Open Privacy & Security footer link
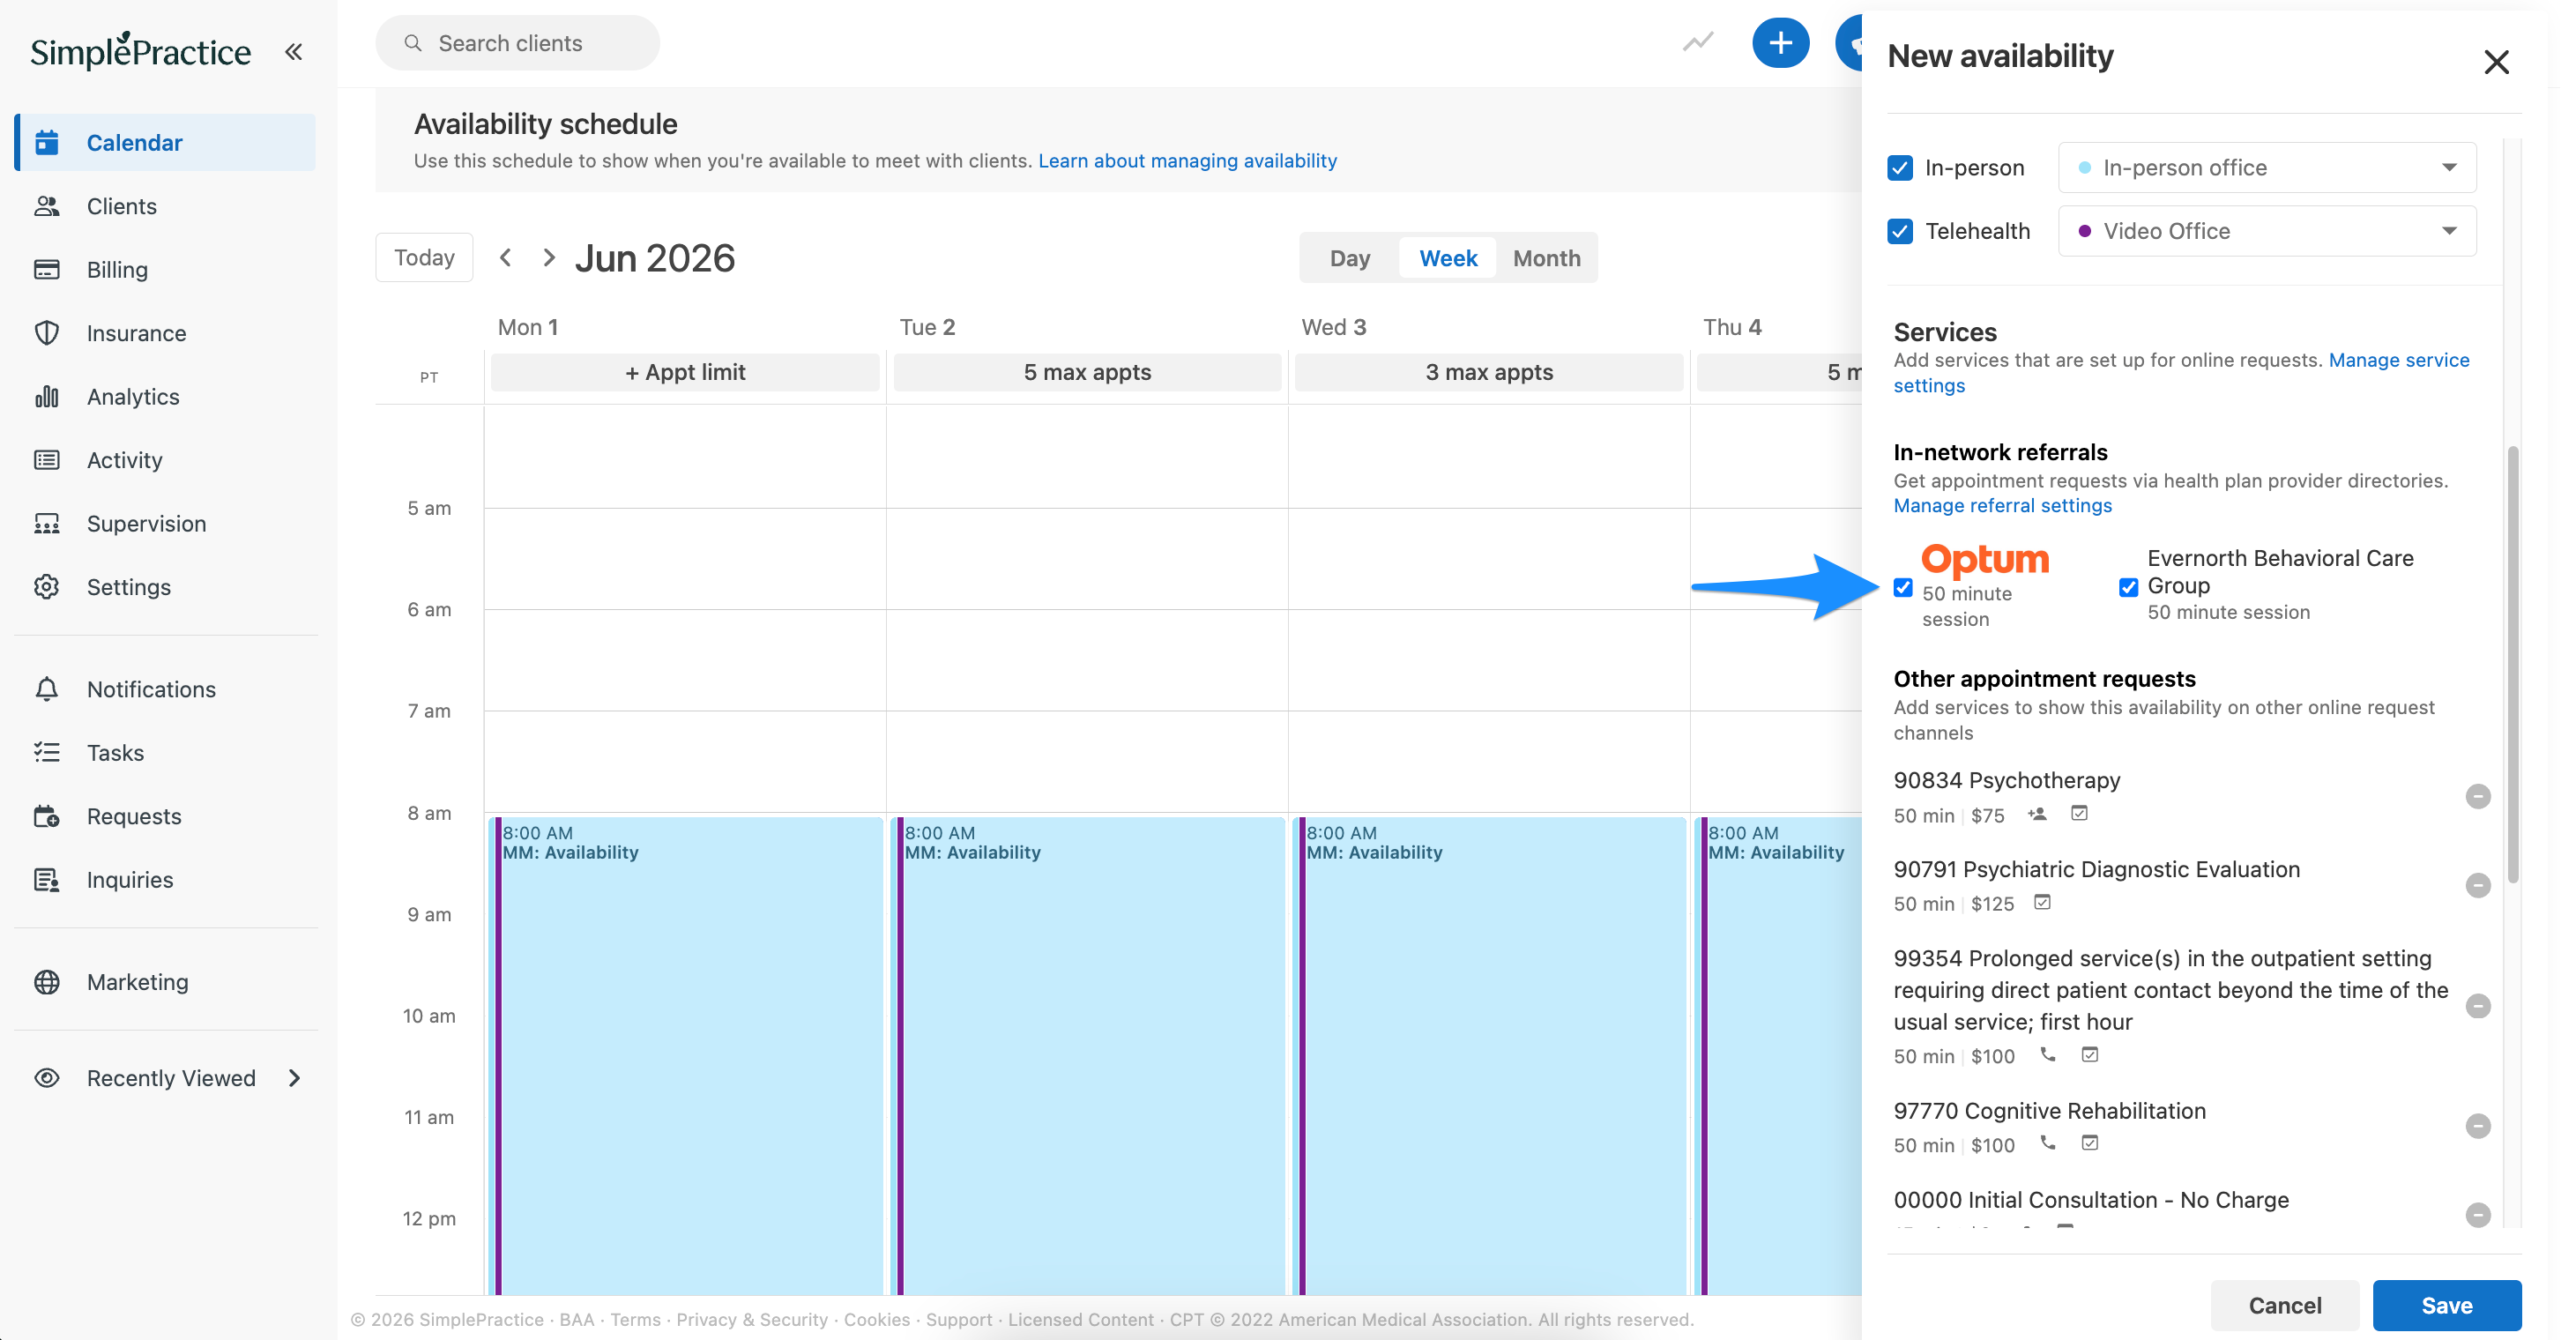2576x1340 pixels. [752, 1319]
